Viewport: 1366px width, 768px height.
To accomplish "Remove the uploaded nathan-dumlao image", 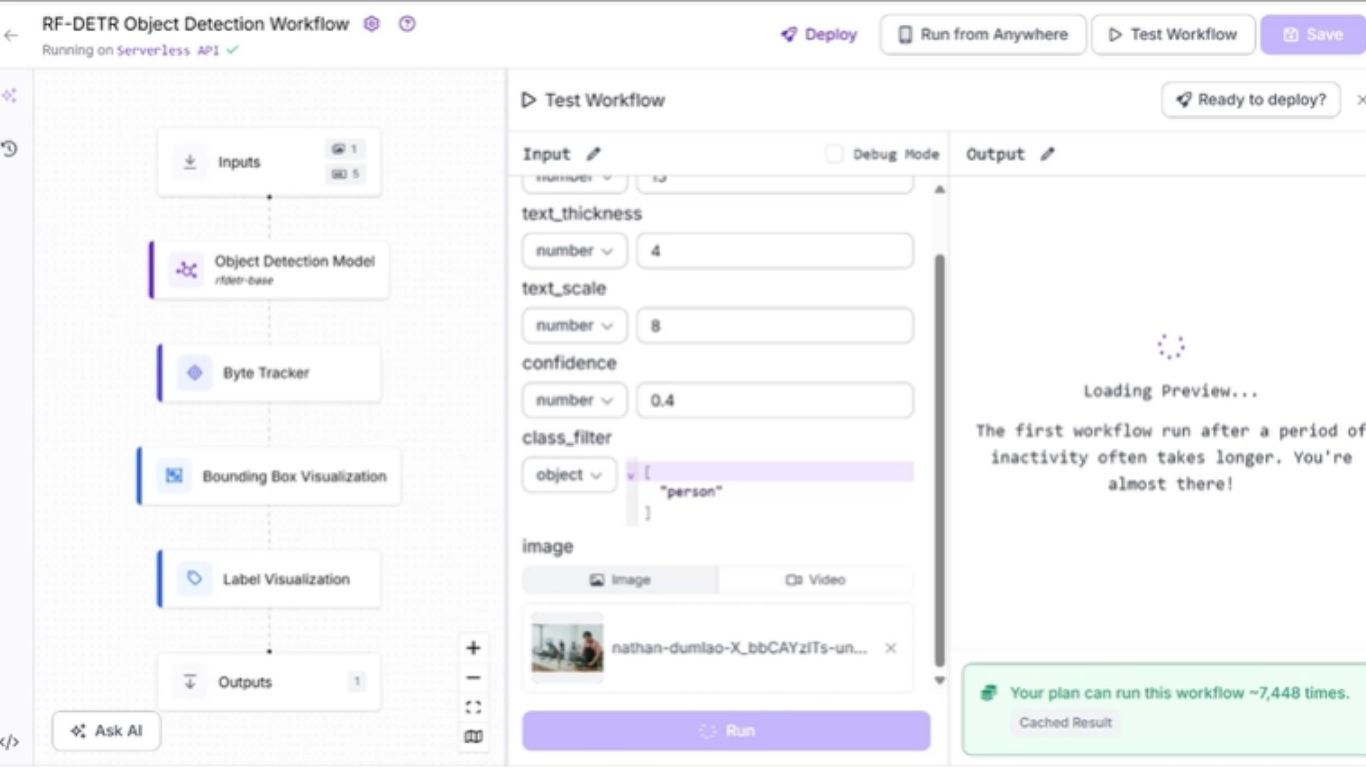I will [889, 648].
